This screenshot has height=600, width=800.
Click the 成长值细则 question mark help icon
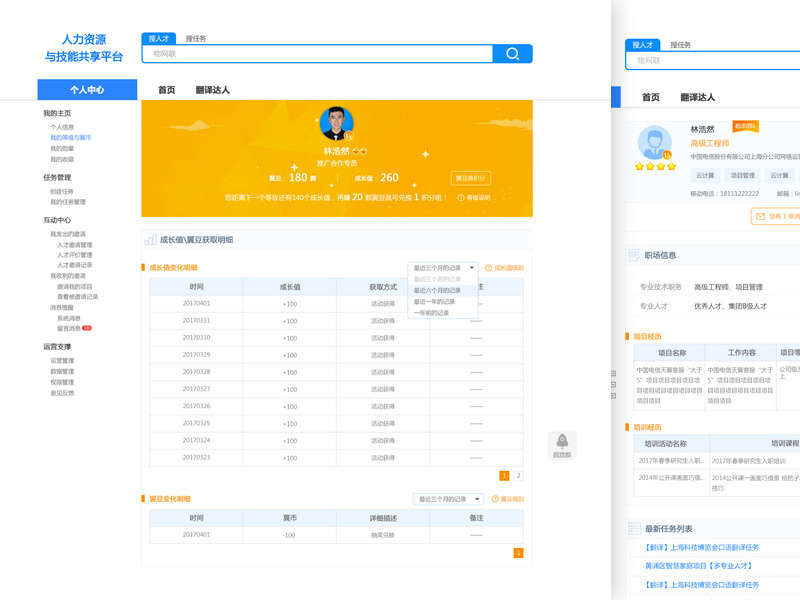pos(488,268)
